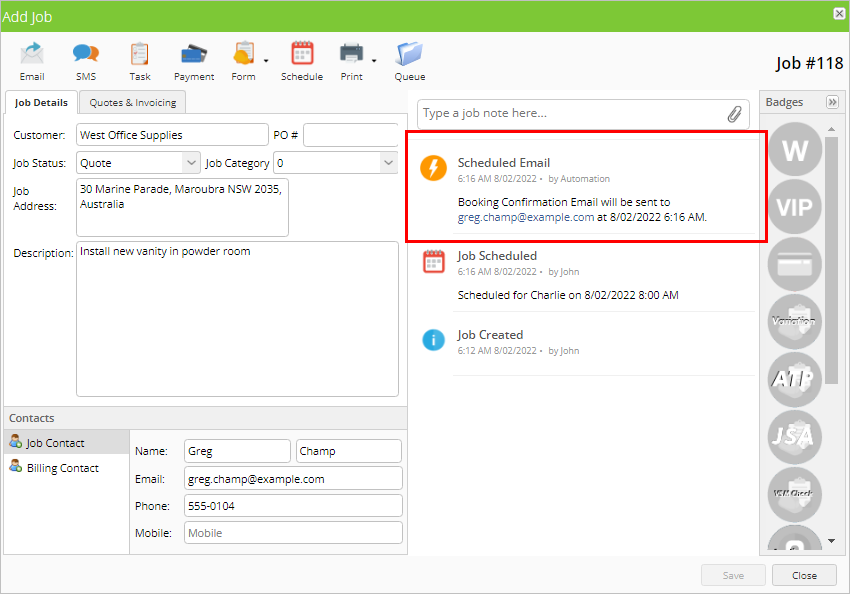Image resolution: width=850 pixels, height=594 pixels.
Task: Click the Job Scheduled calendar icon
Action: 434,261
